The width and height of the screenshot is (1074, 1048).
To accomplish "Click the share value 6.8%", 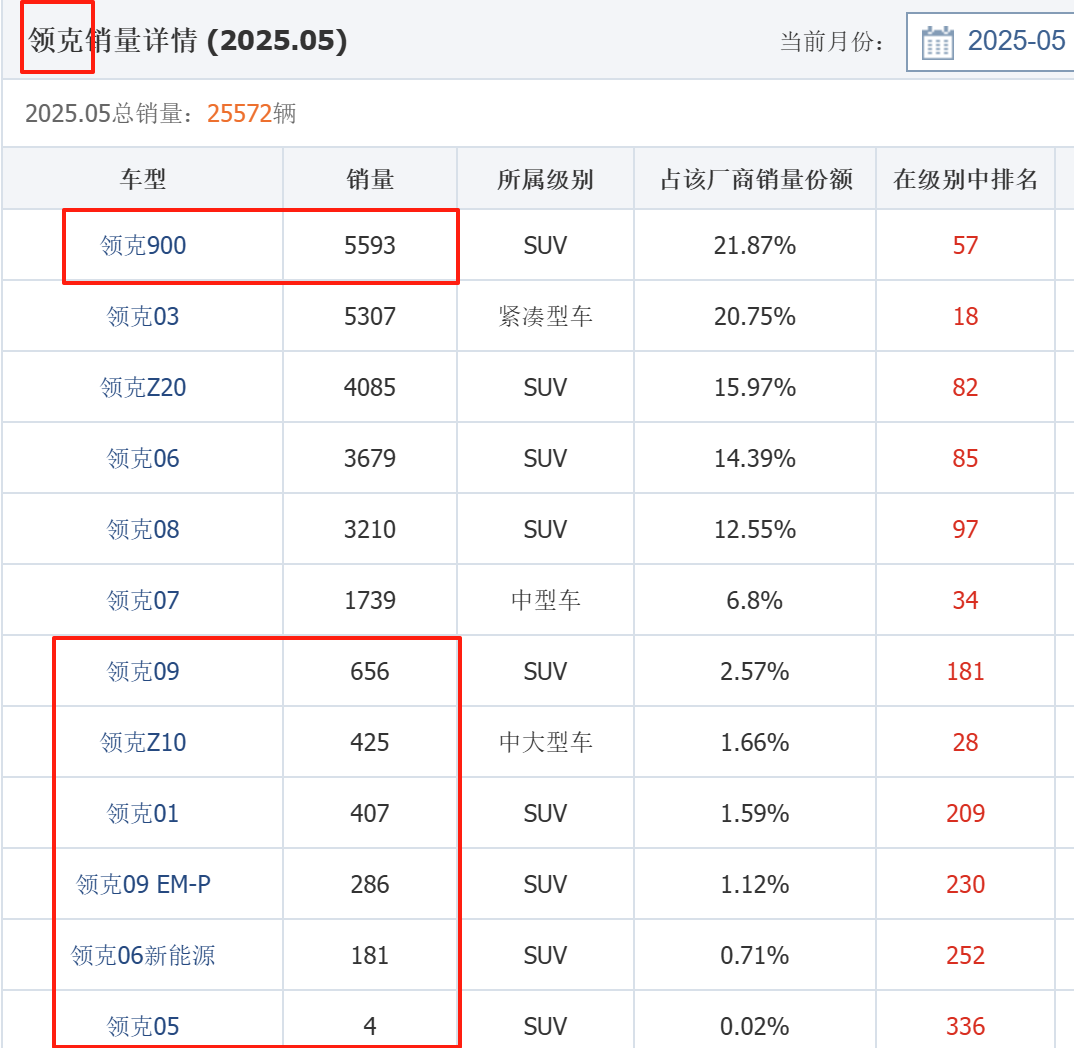I will point(755,601).
